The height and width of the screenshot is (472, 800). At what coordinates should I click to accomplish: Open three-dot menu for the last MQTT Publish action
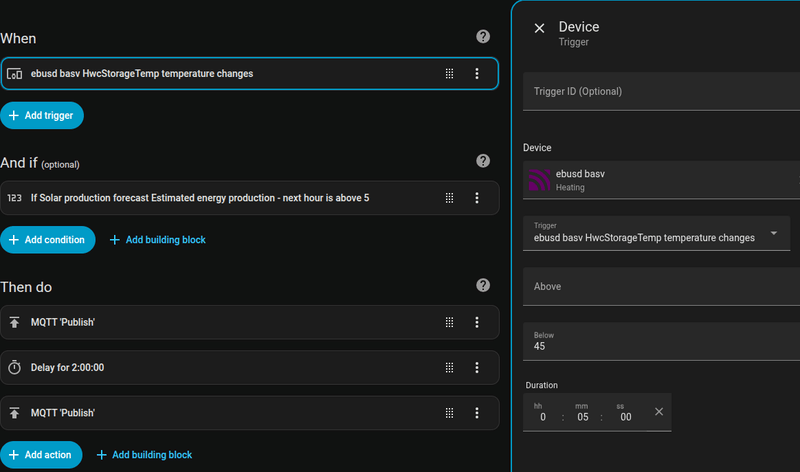coord(477,412)
